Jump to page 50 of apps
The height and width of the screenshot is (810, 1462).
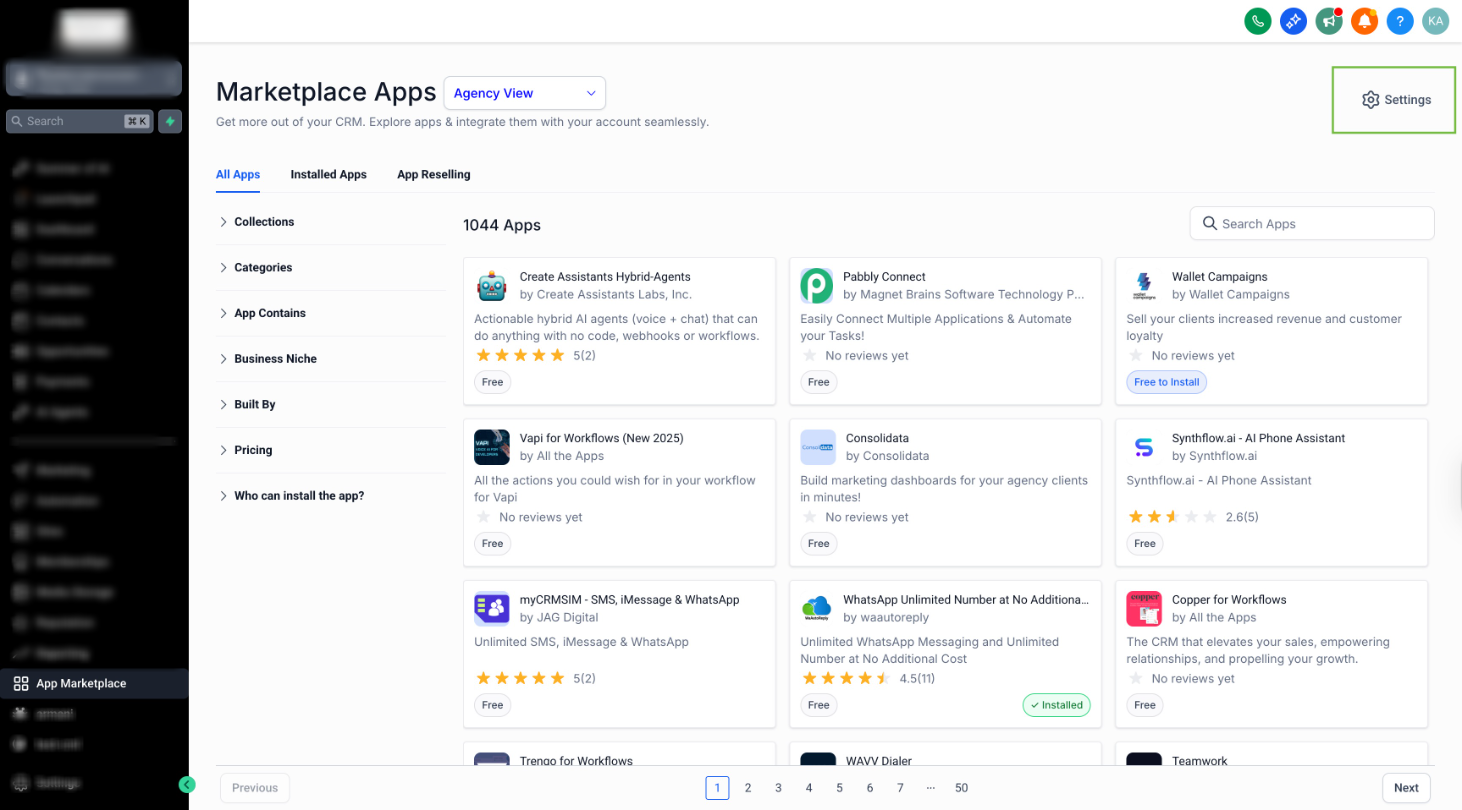point(961,788)
